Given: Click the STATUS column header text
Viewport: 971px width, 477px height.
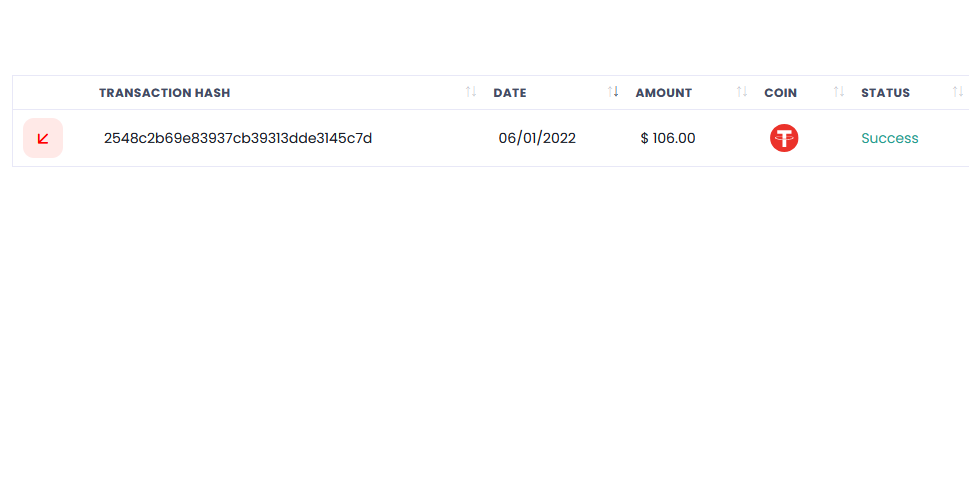Looking at the screenshot, I should [886, 93].
